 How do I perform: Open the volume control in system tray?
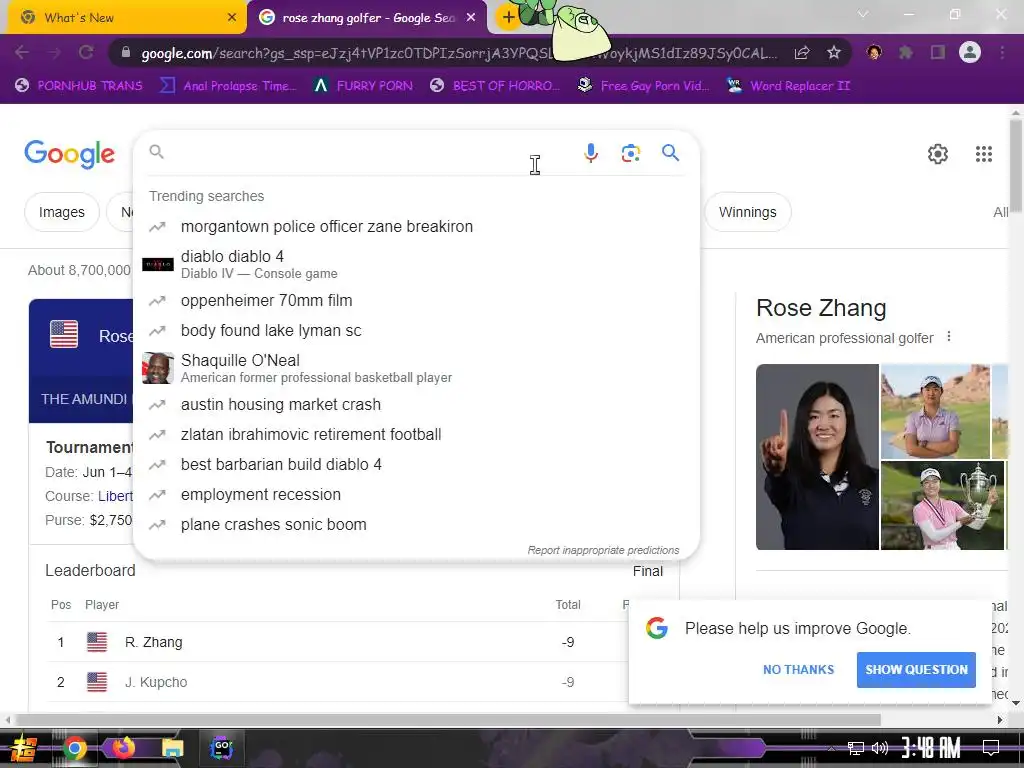(x=880, y=748)
